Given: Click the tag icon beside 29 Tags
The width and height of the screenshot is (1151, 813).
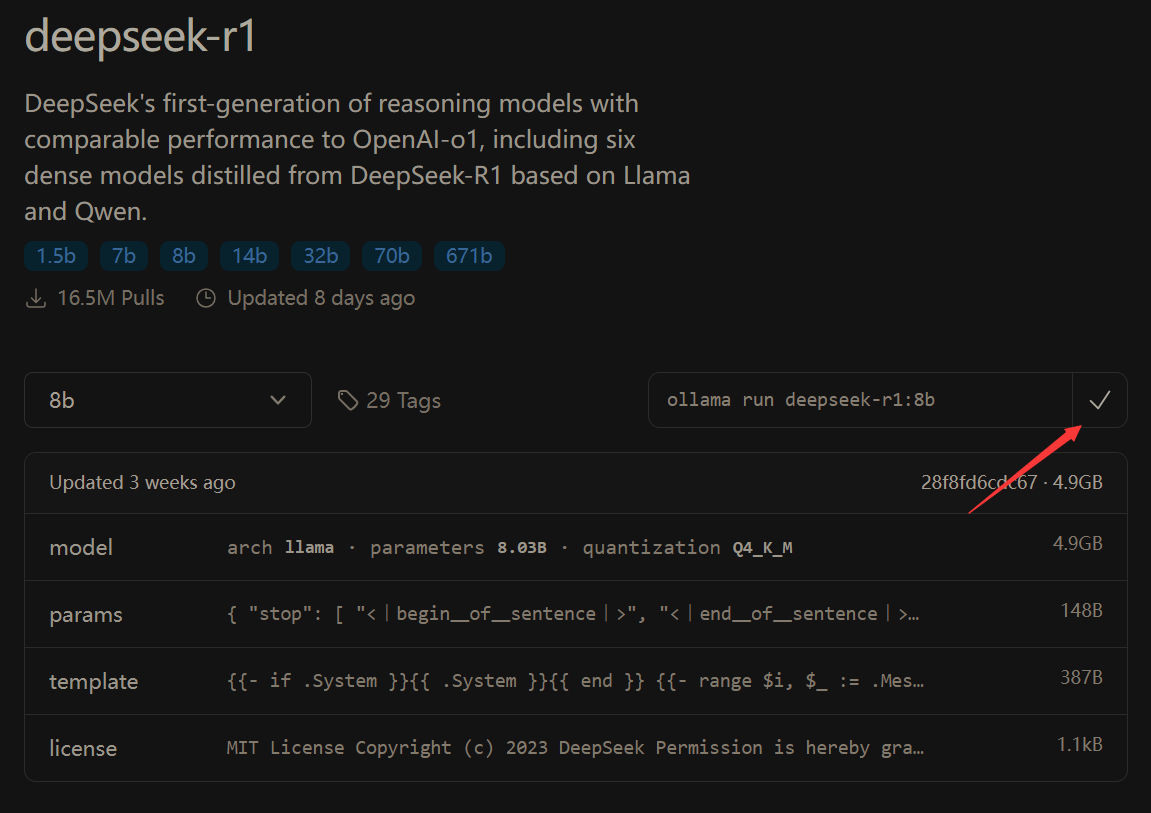Looking at the screenshot, I should pos(348,401).
